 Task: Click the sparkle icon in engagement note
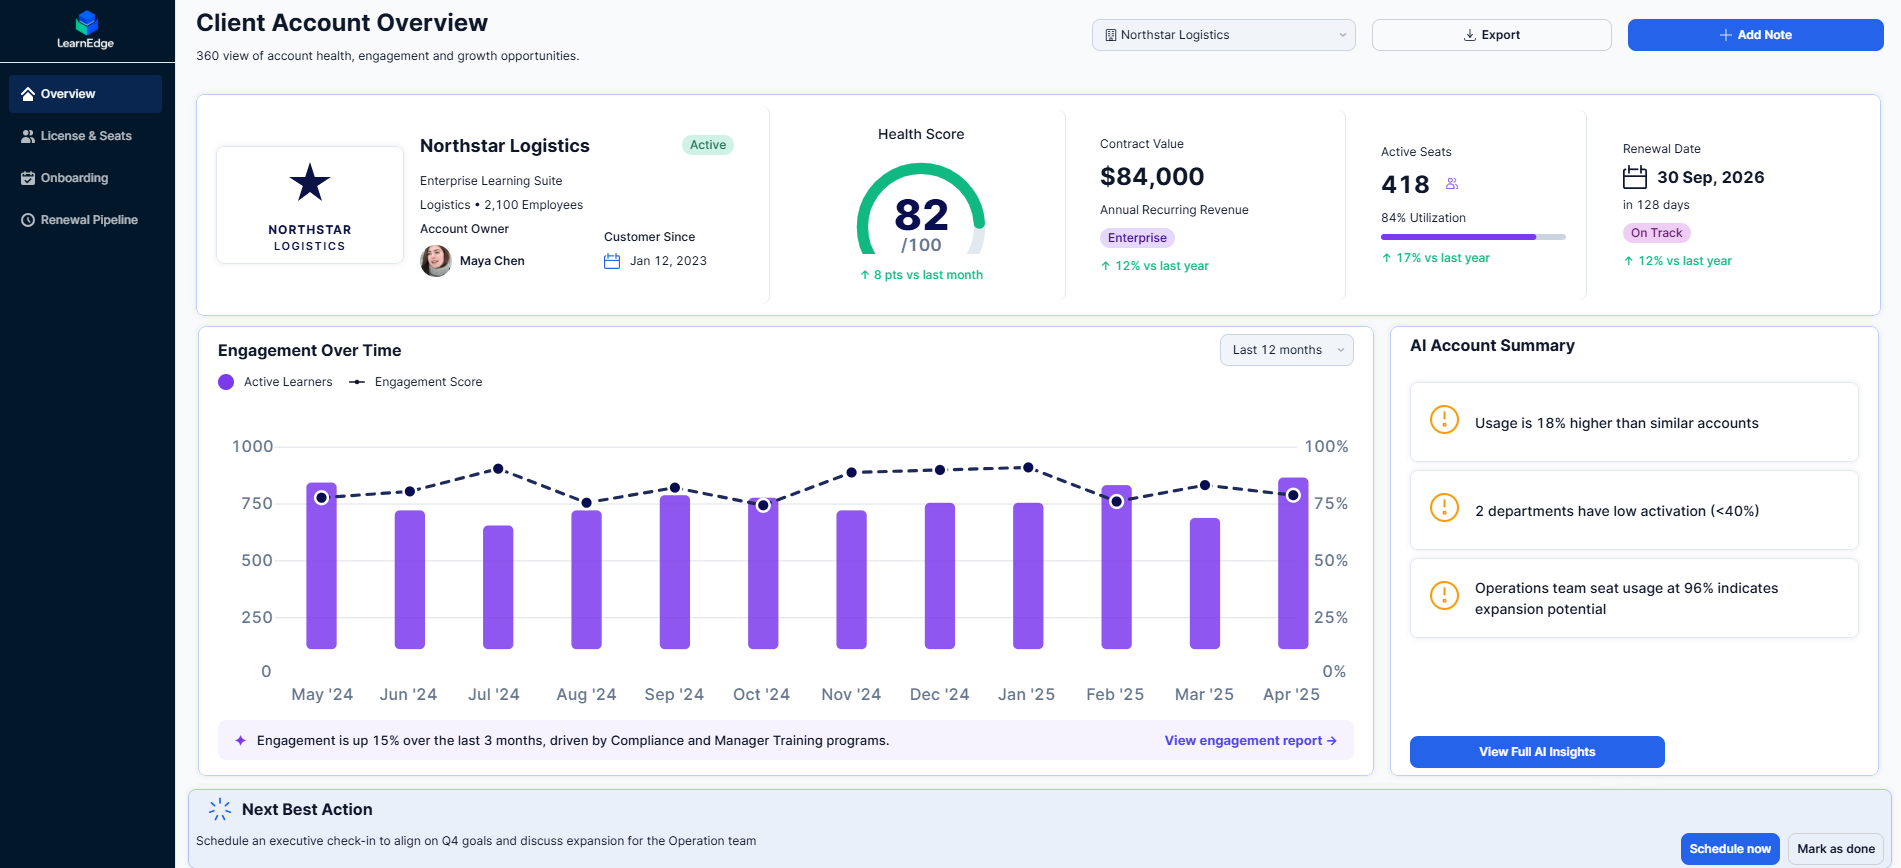tap(240, 741)
